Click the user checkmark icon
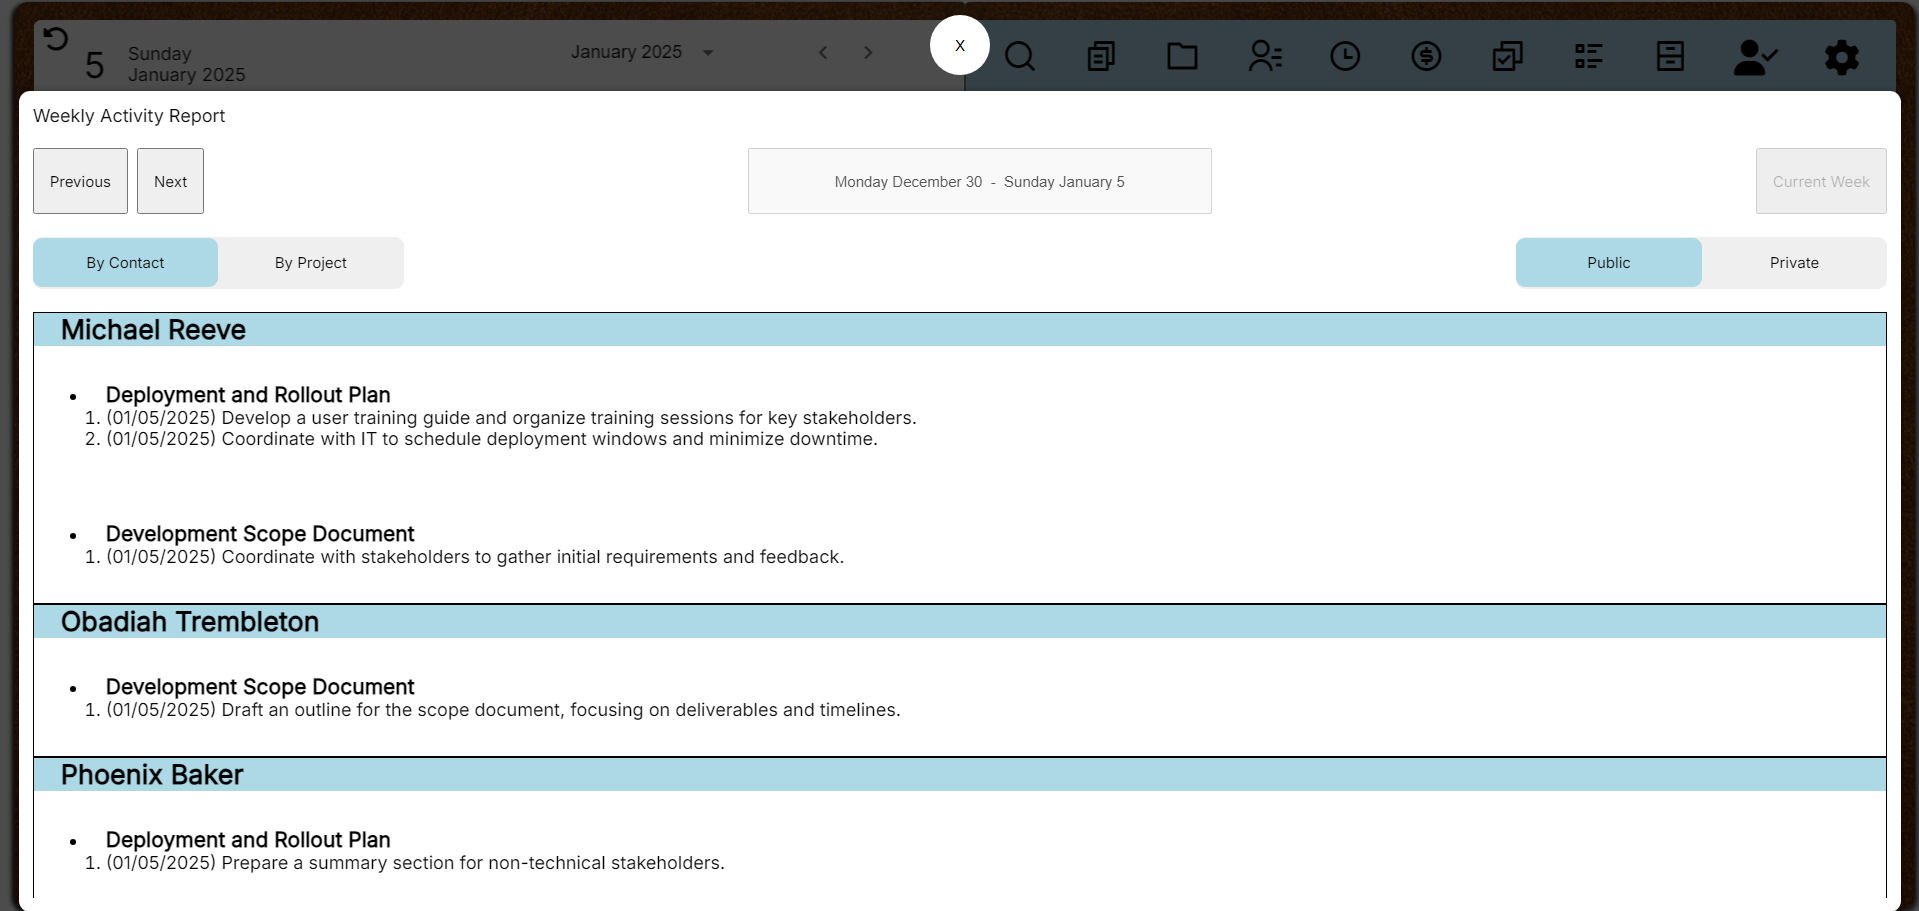Screen dimensions: 1919x911 pyautogui.click(x=1754, y=57)
